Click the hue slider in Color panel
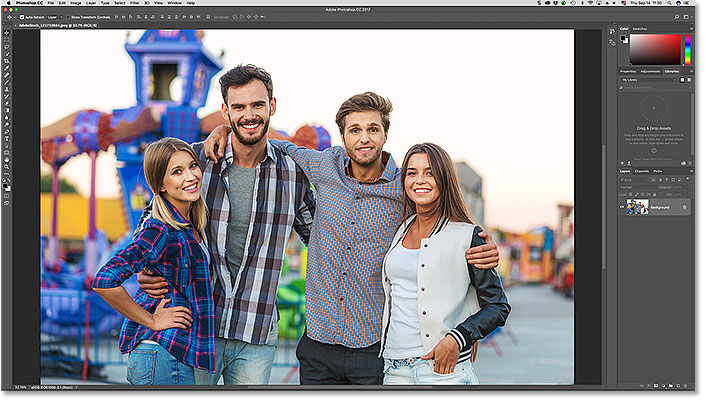The height and width of the screenshot is (400, 705). point(687,50)
